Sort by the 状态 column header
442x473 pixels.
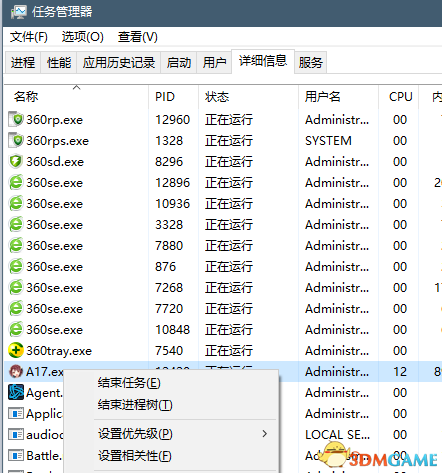click(x=217, y=97)
